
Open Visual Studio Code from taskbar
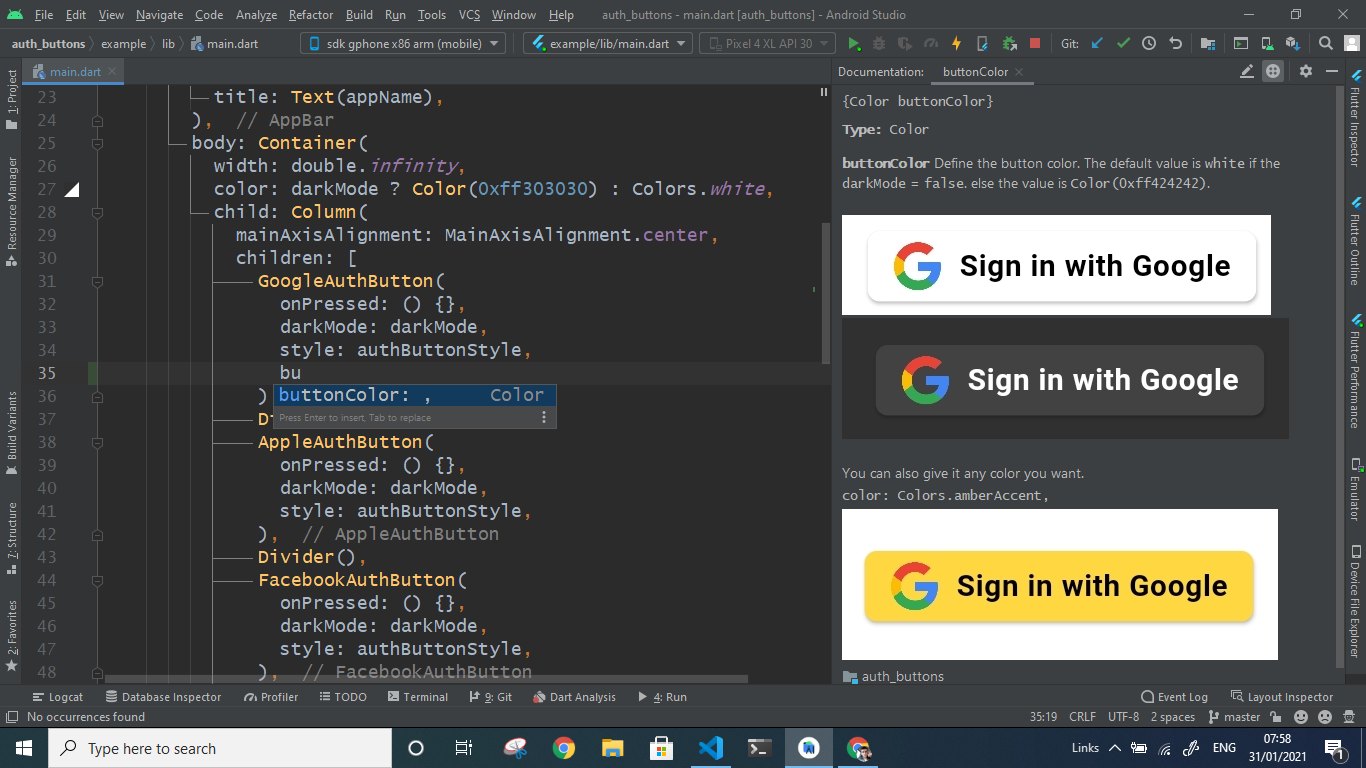[711, 748]
